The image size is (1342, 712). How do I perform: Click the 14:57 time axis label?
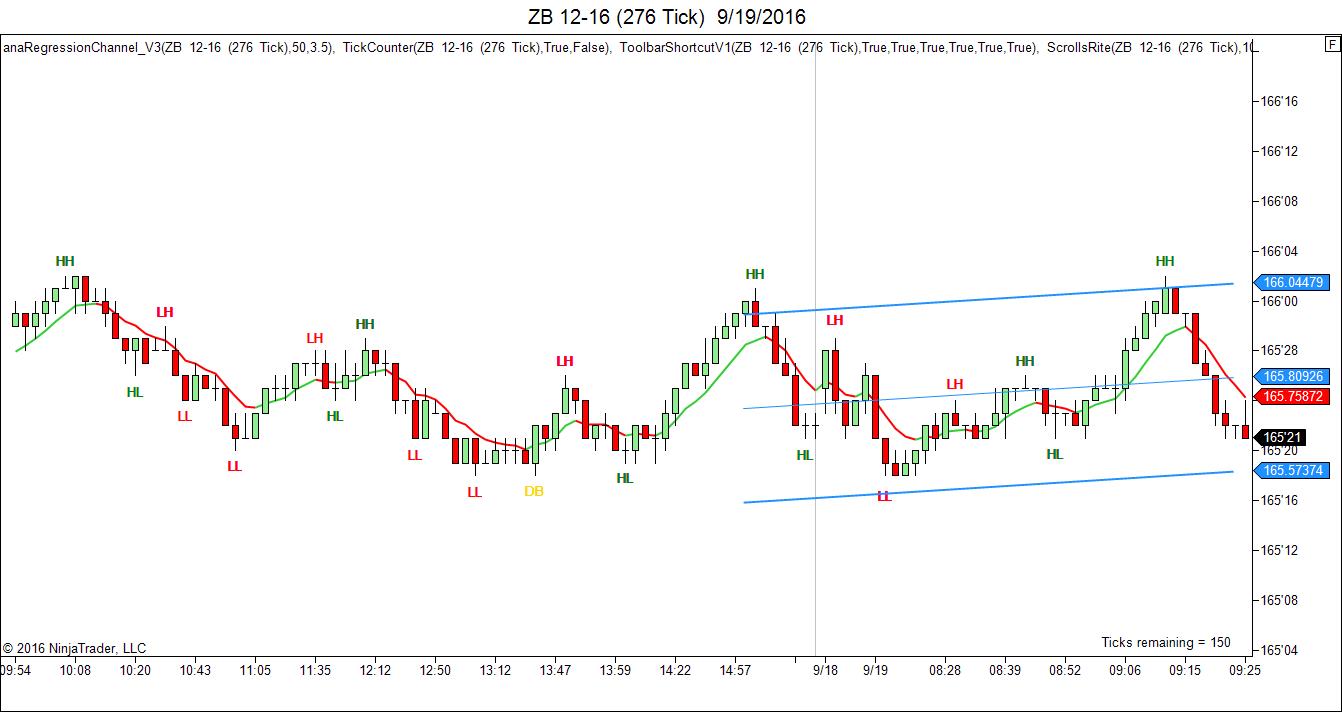pos(735,670)
